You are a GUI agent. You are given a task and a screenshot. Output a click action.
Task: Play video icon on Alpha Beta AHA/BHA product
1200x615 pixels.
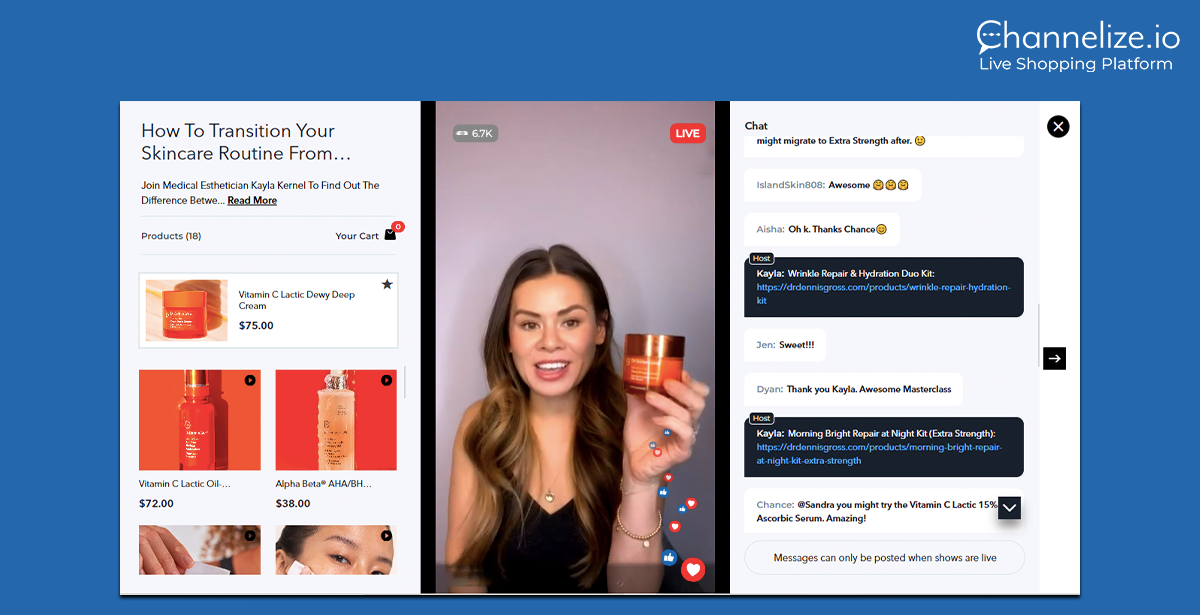386,380
